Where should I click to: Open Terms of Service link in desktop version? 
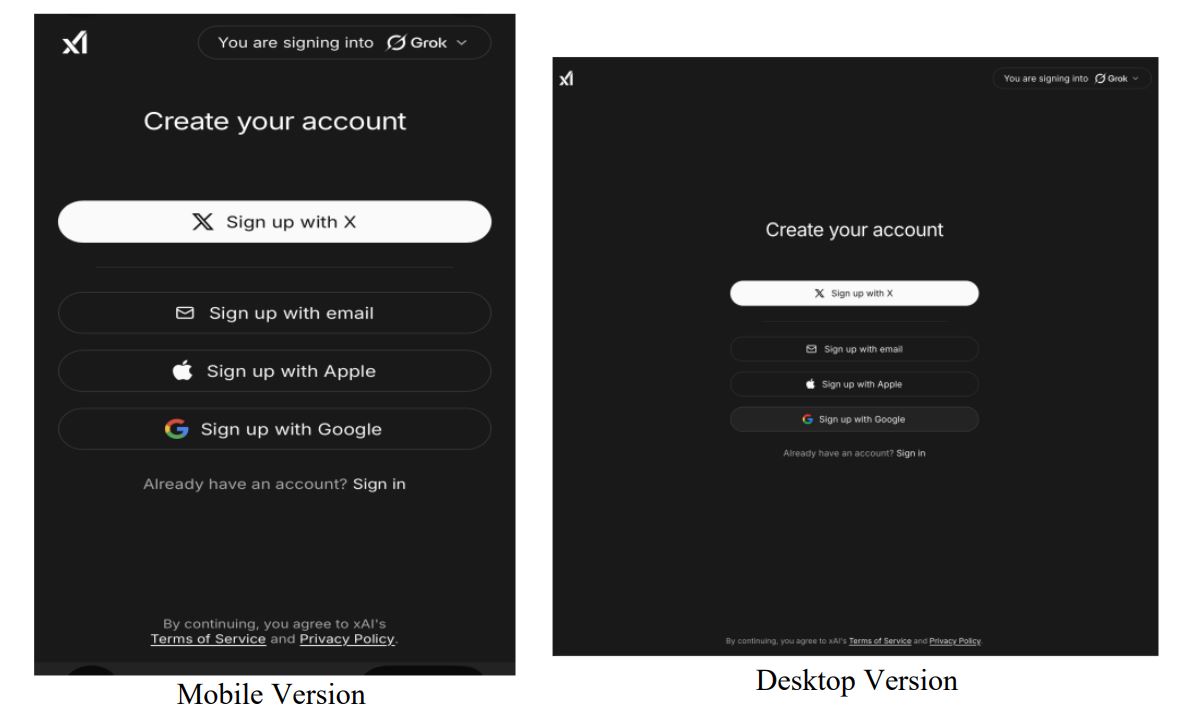tap(880, 641)
